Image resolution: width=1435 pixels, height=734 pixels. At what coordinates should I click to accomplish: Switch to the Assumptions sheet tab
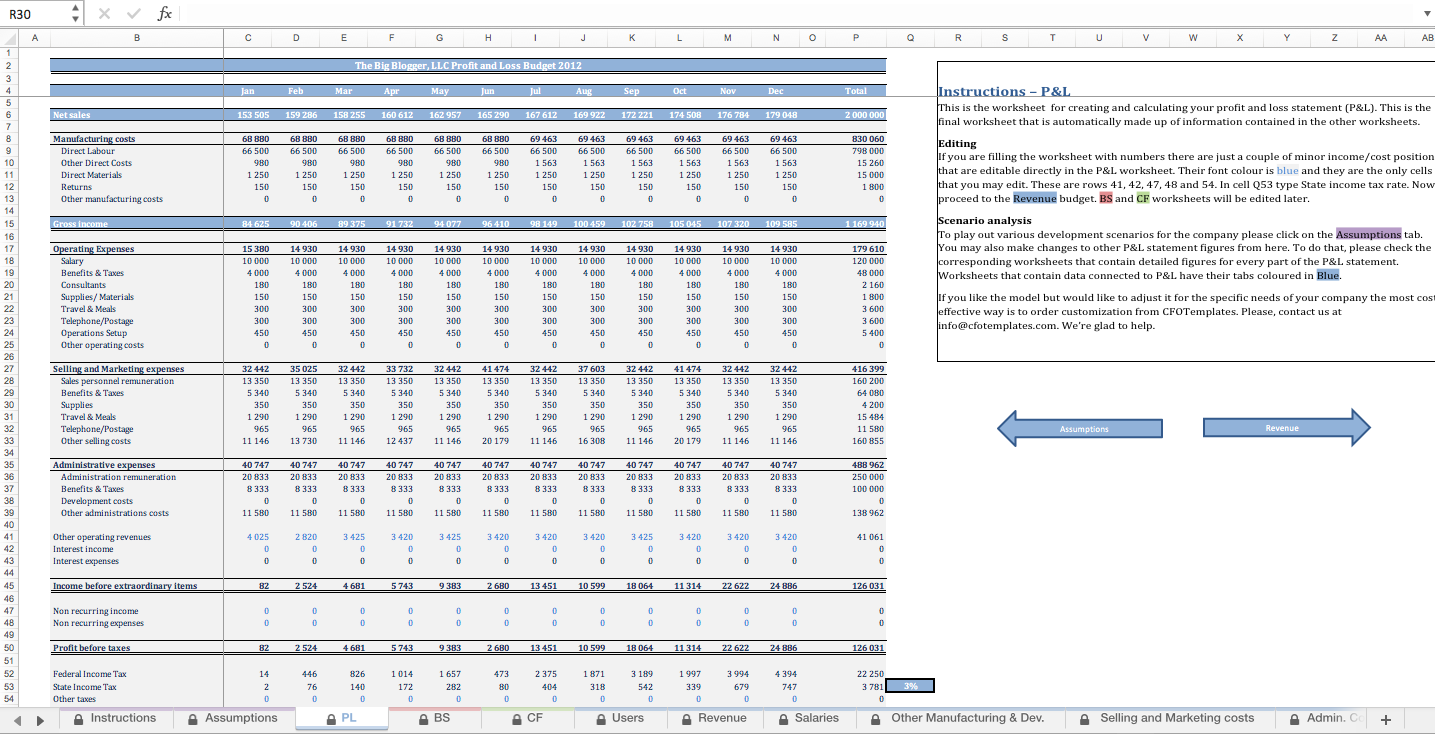tap(232, 718)
